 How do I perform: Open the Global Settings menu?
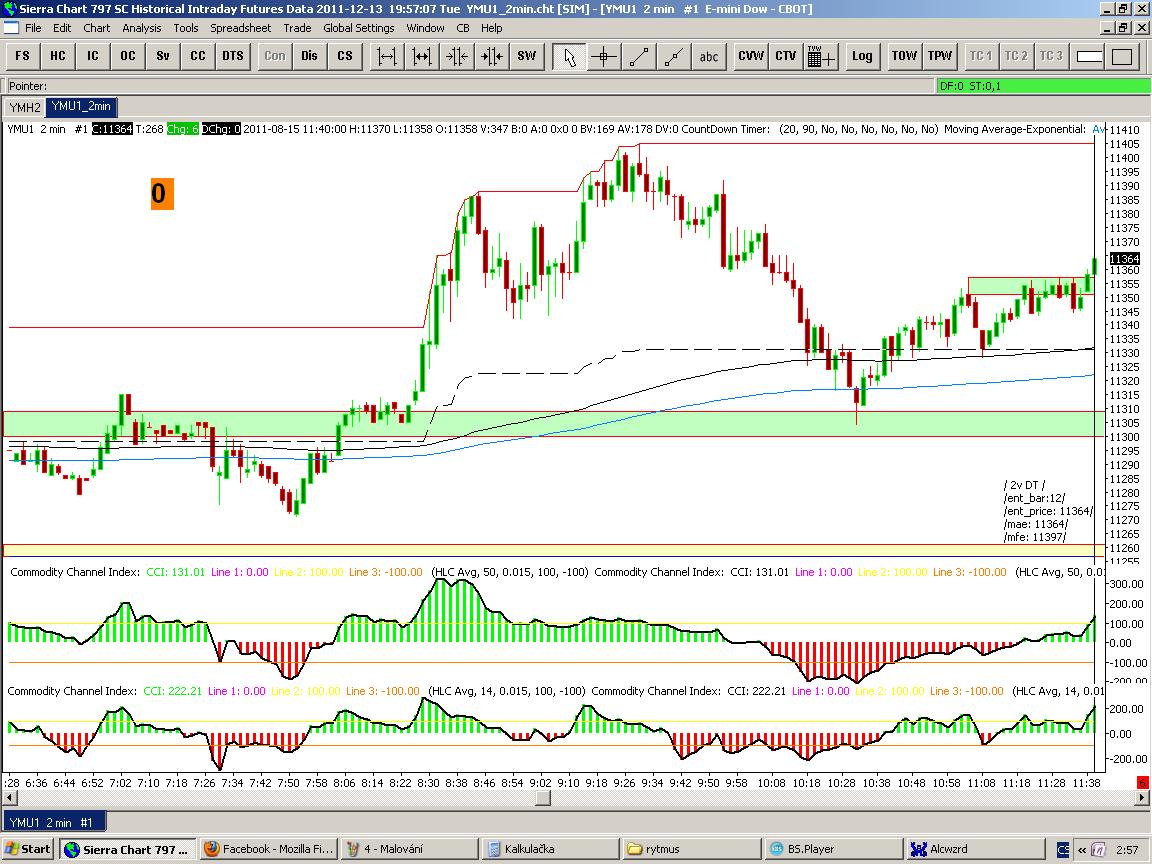click(358, 28)
